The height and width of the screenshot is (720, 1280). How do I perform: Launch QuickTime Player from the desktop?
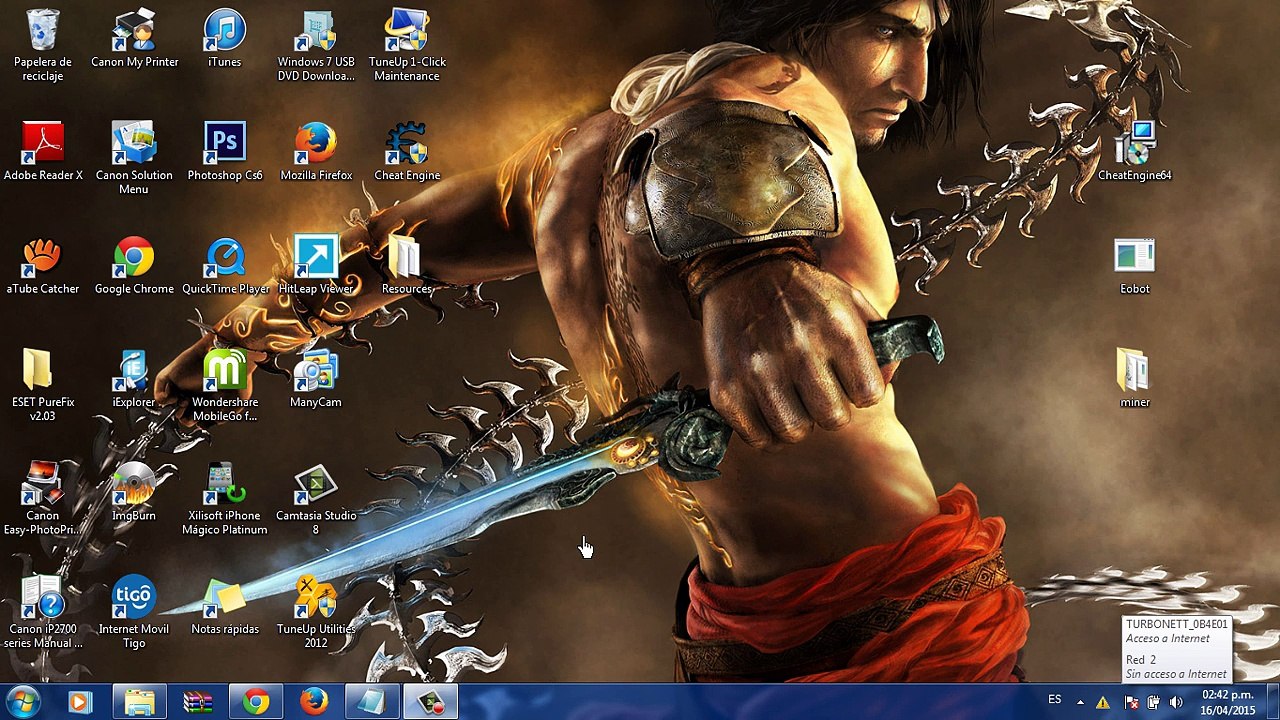coord(225,266)
